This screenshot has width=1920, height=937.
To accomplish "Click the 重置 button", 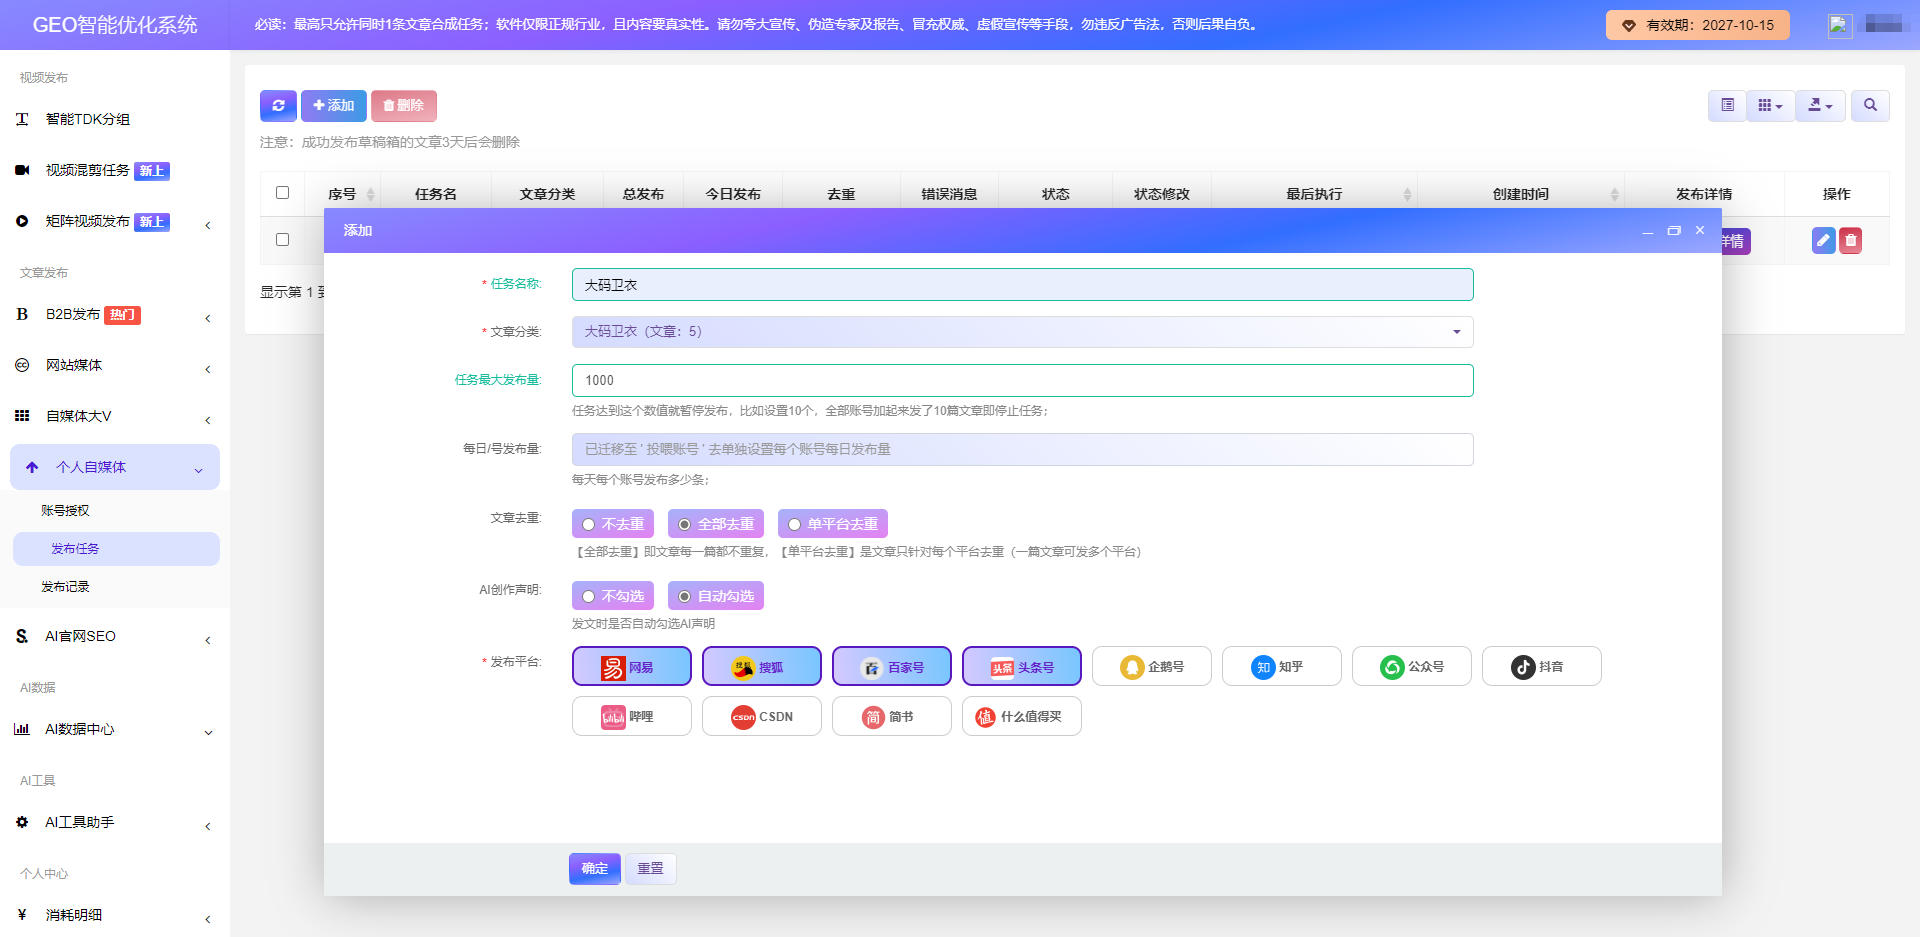I will (x=651, y=869).
